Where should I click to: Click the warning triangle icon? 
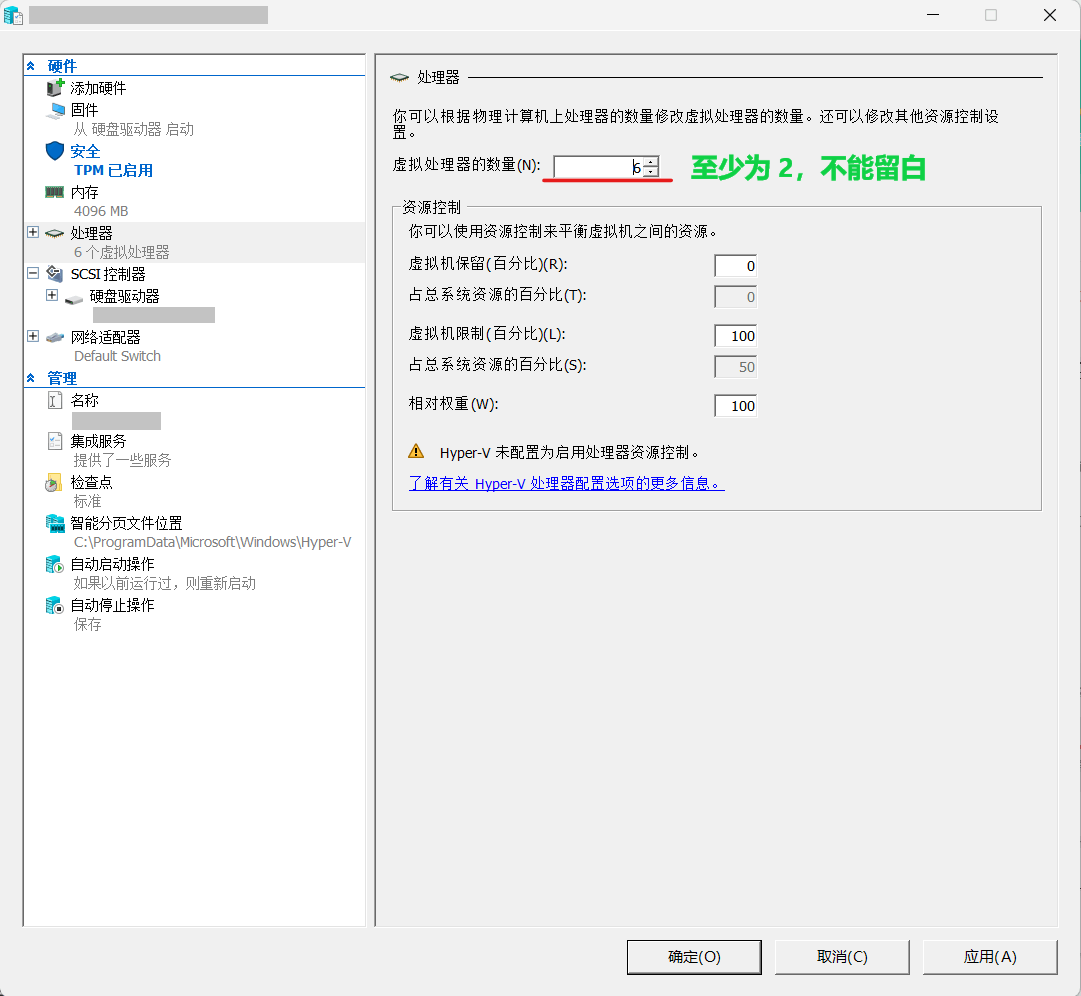pyautogui.click(x=416, y=451)
